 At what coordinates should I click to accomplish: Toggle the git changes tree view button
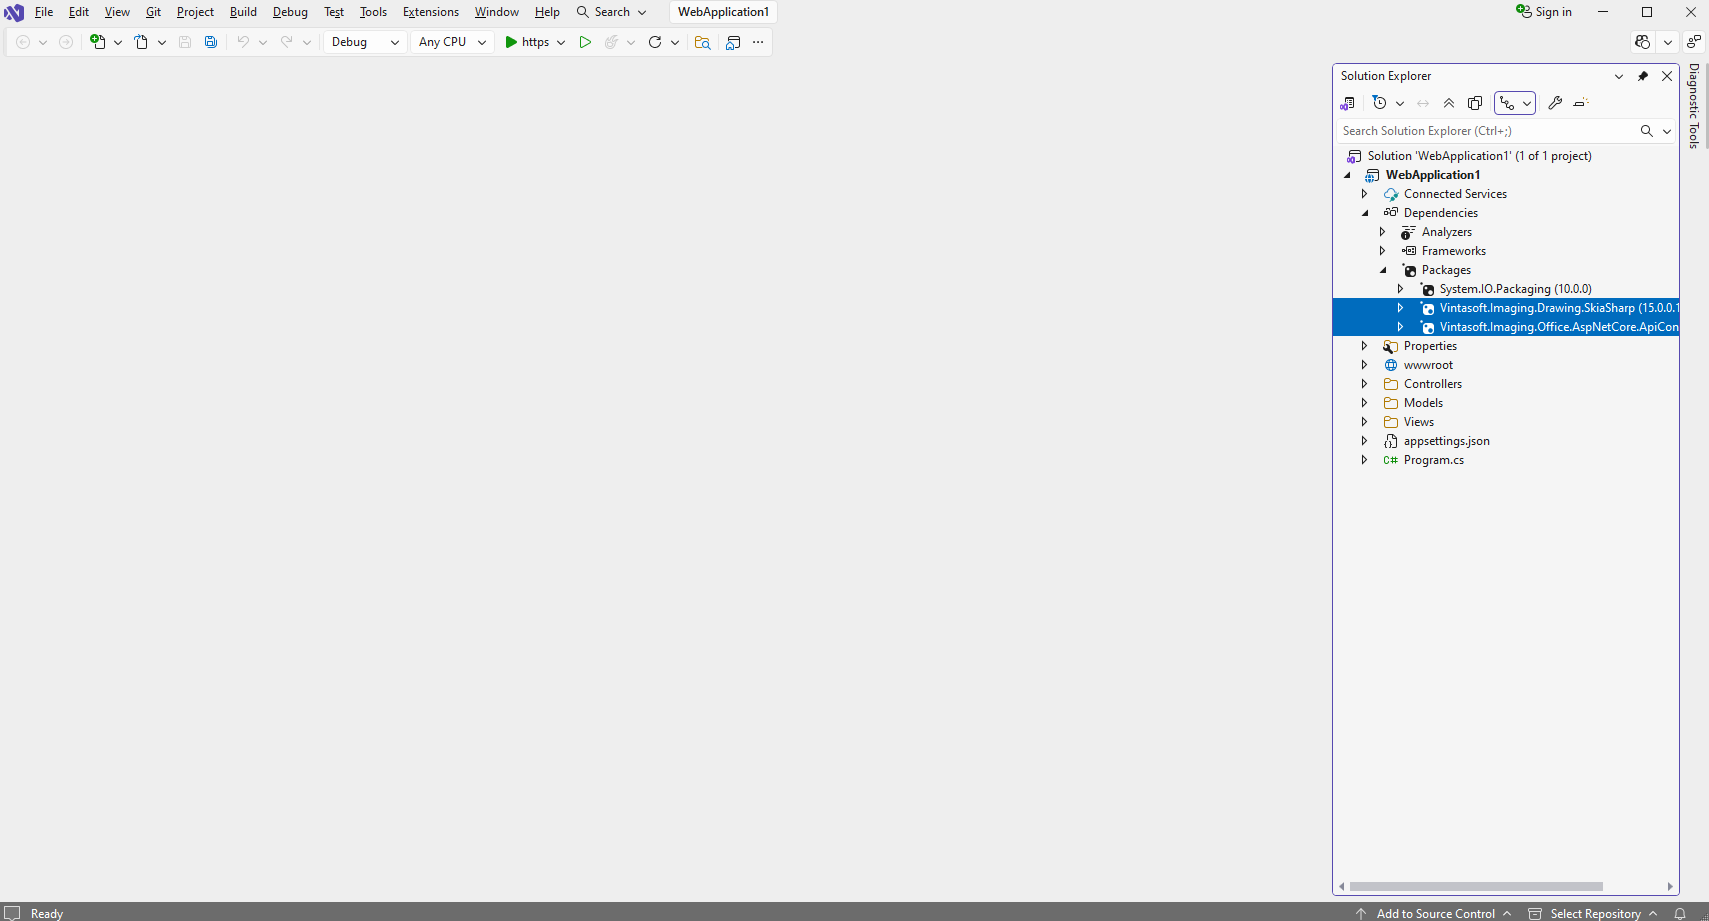(1507, 103)
